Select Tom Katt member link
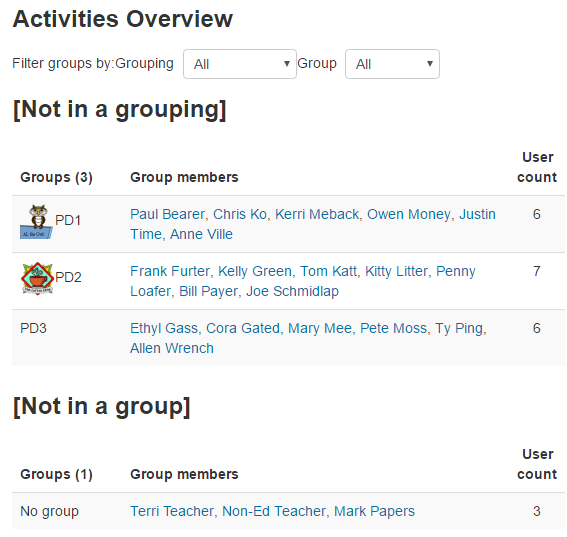The image size is (567, 537). [328, 271]
